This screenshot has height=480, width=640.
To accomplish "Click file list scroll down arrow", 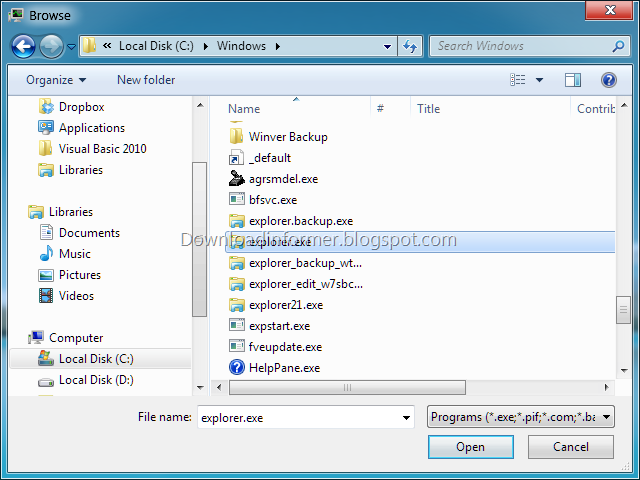I will point(624,371).
